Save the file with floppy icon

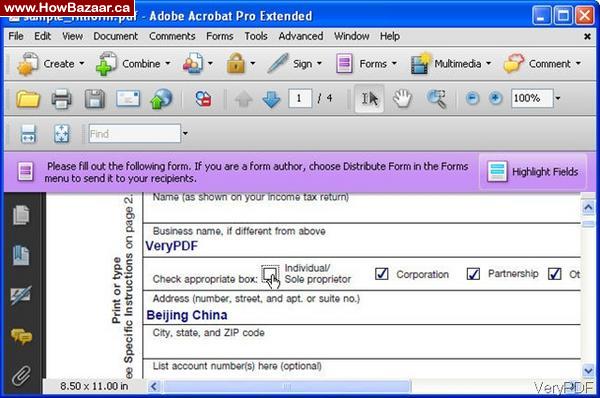coord(95,99)
